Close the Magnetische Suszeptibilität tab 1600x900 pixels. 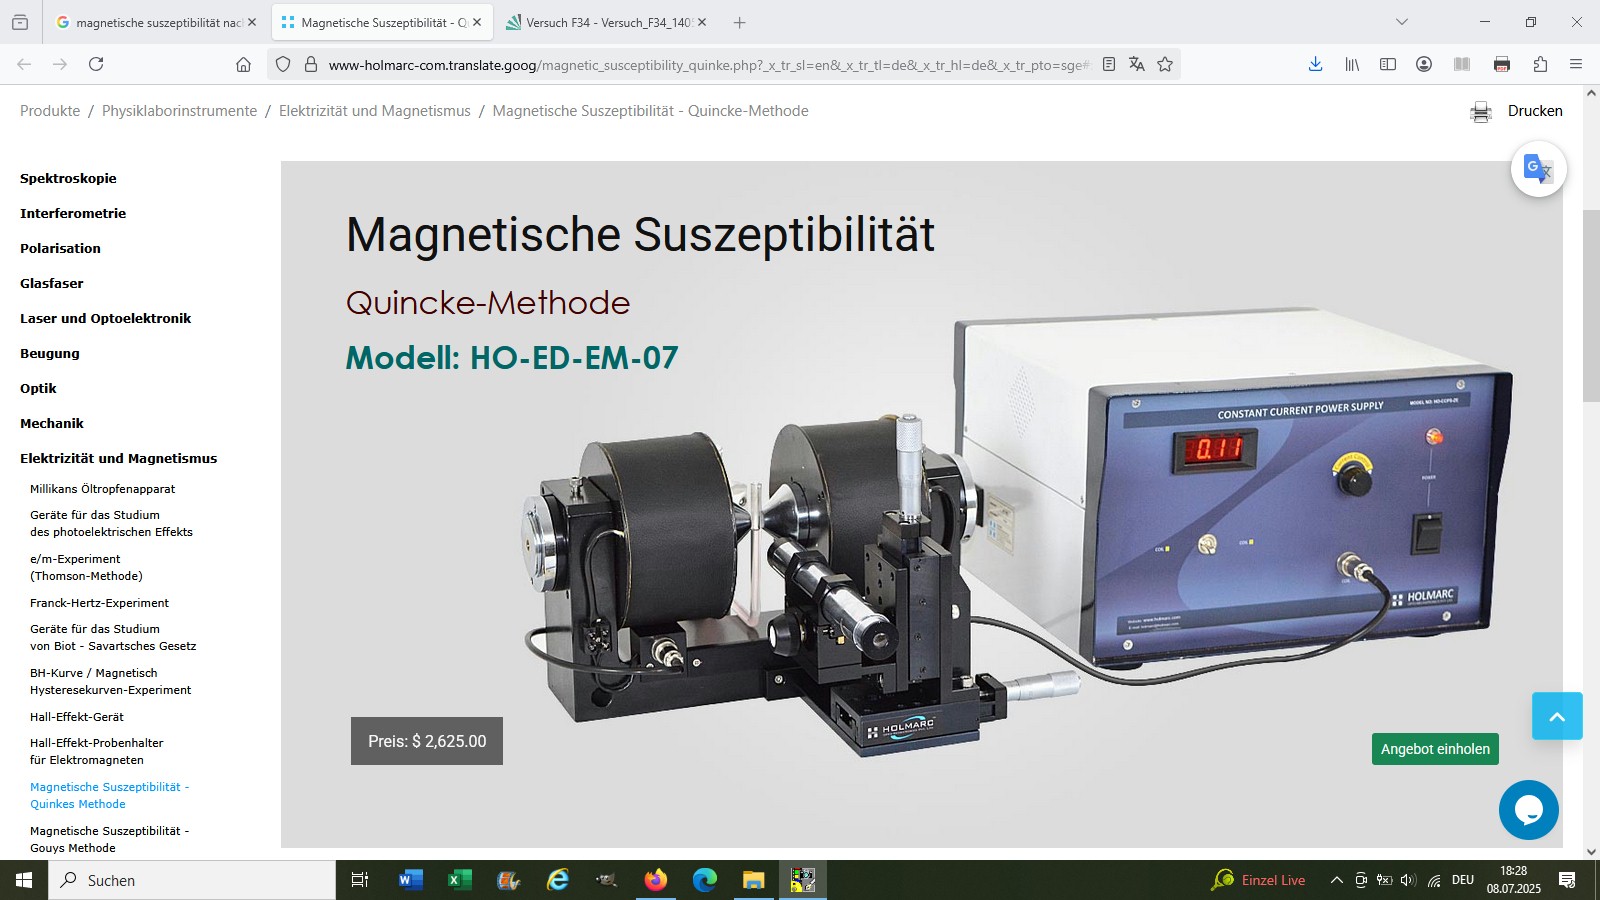pyautogui.click(x=477, y=22)
